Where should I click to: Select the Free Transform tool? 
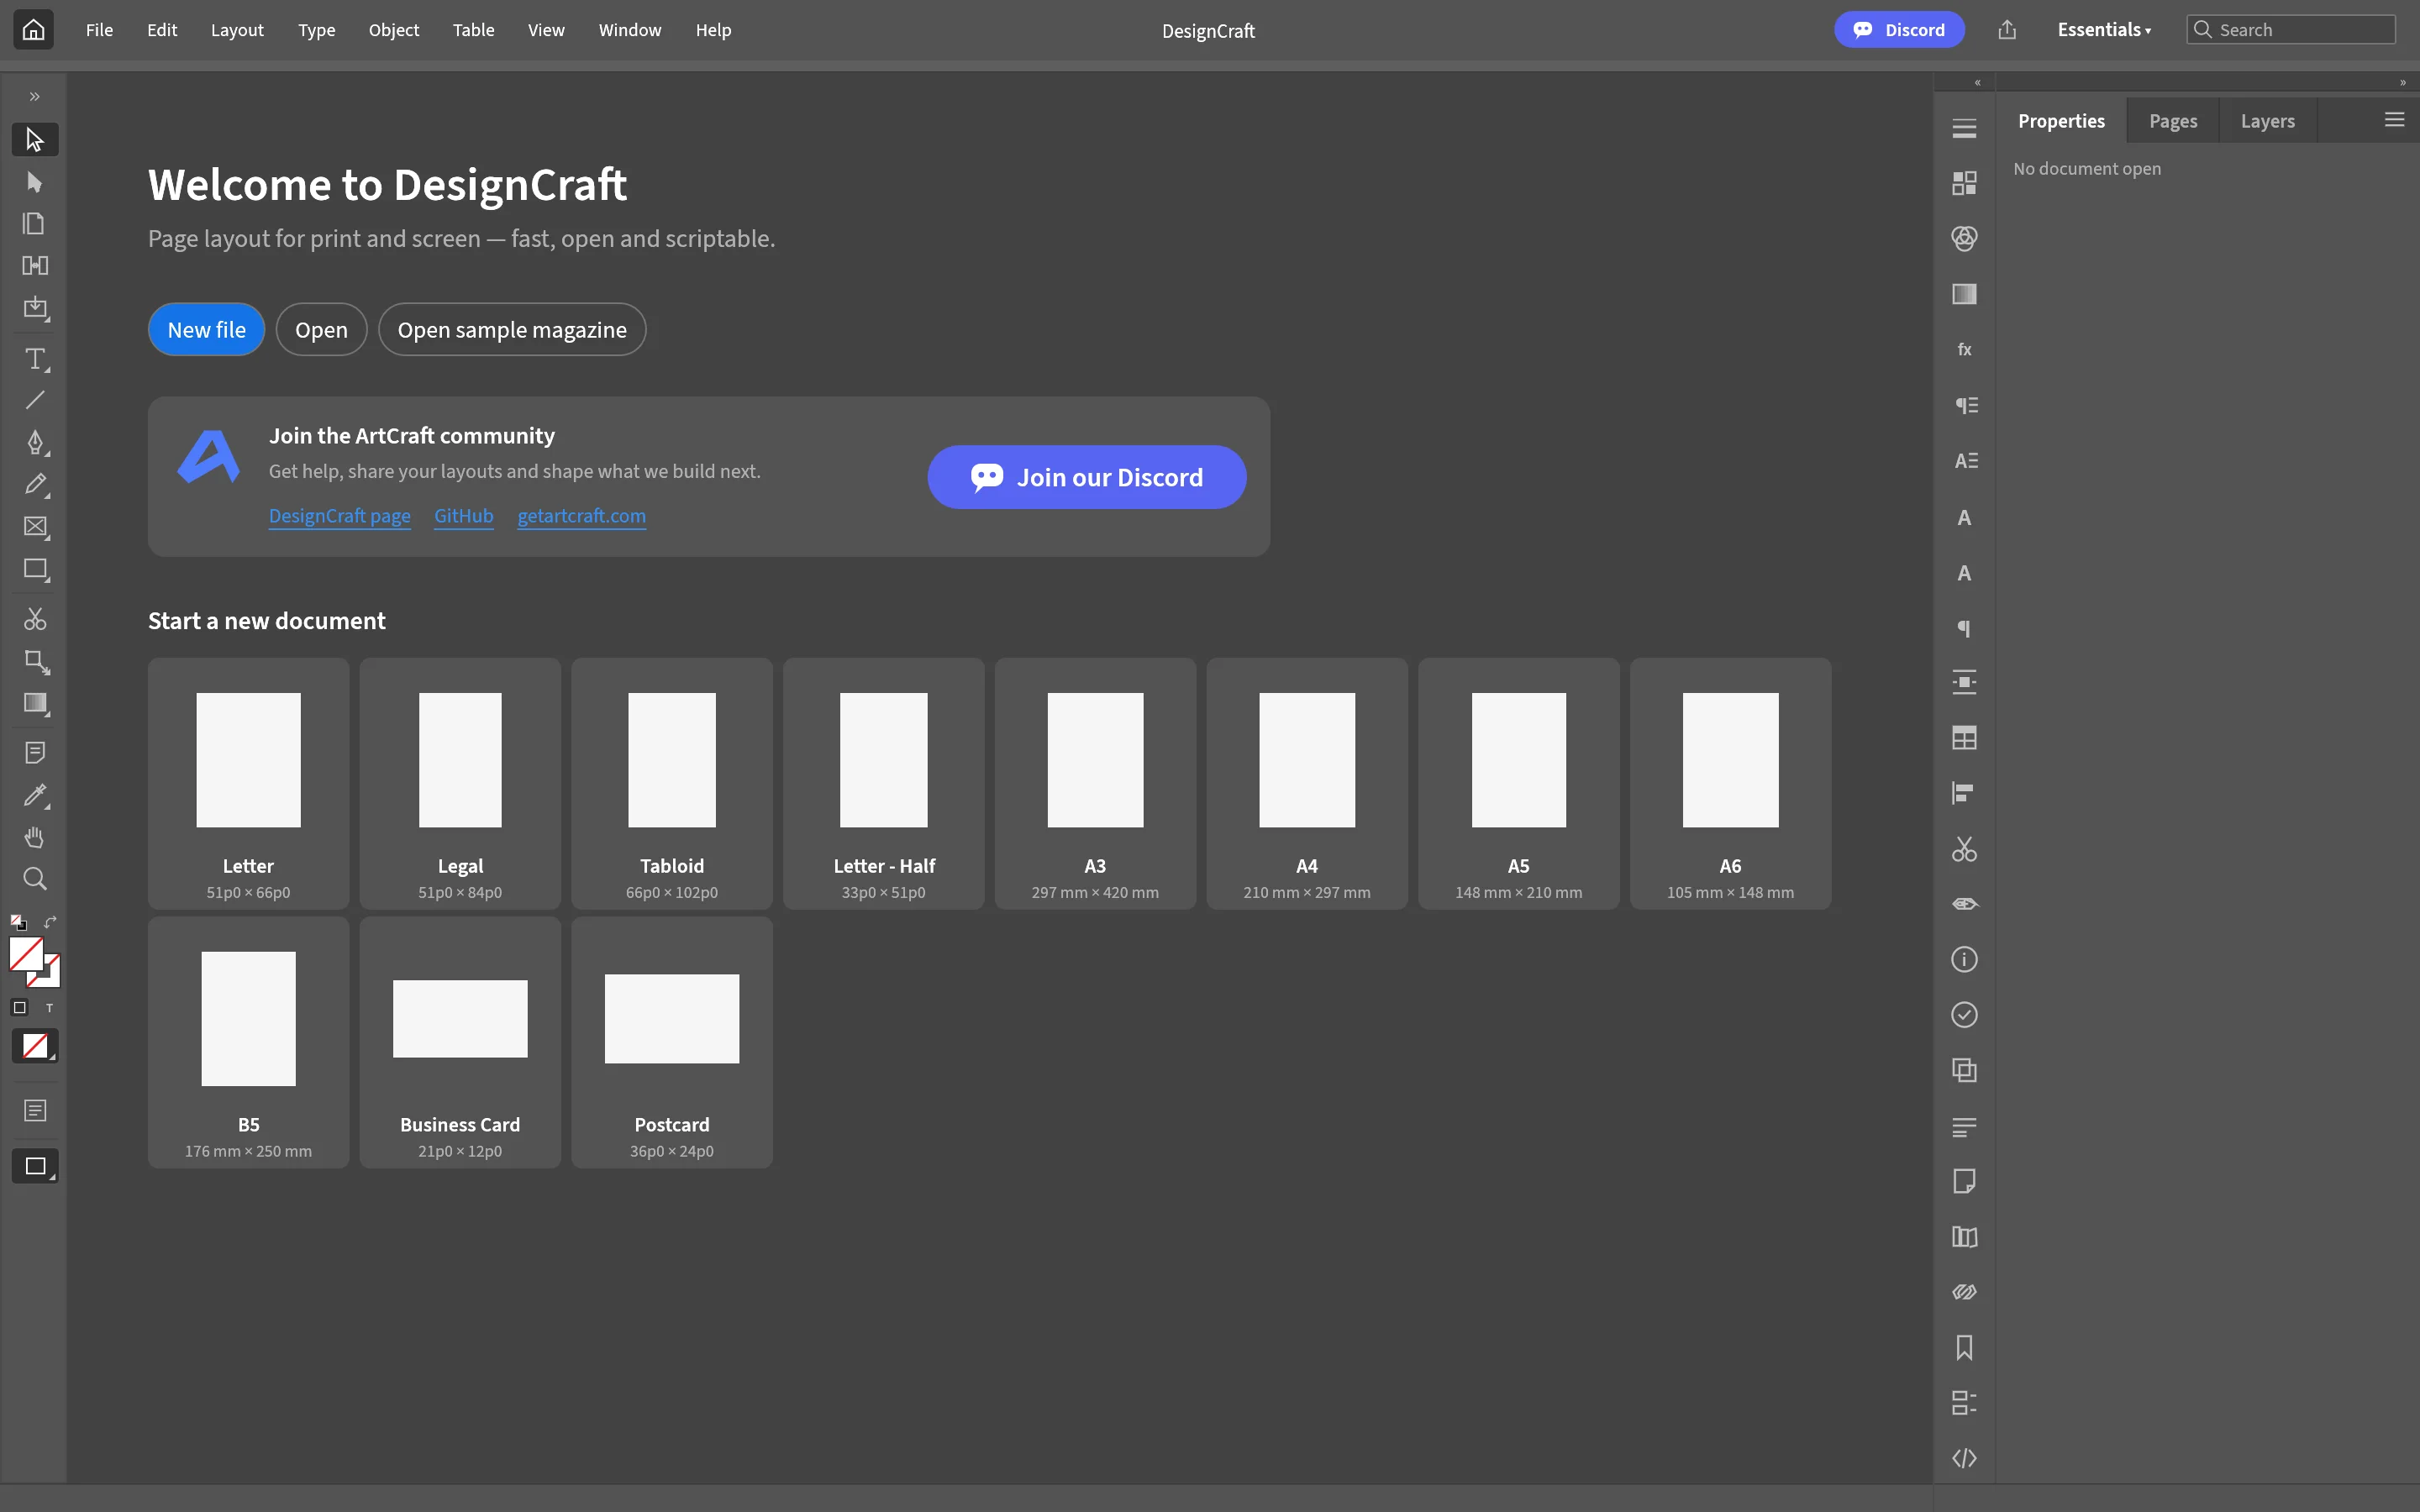click(35, 661)
